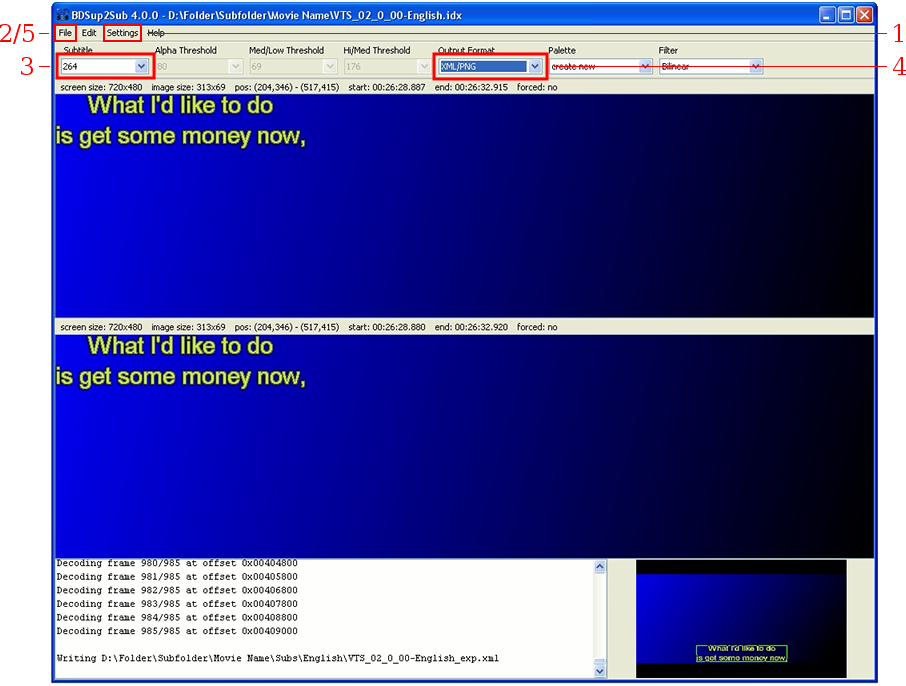Click target info 'start: 00:26:28.880'
Screen dimensions: 906x686
[x=387, y=327]
